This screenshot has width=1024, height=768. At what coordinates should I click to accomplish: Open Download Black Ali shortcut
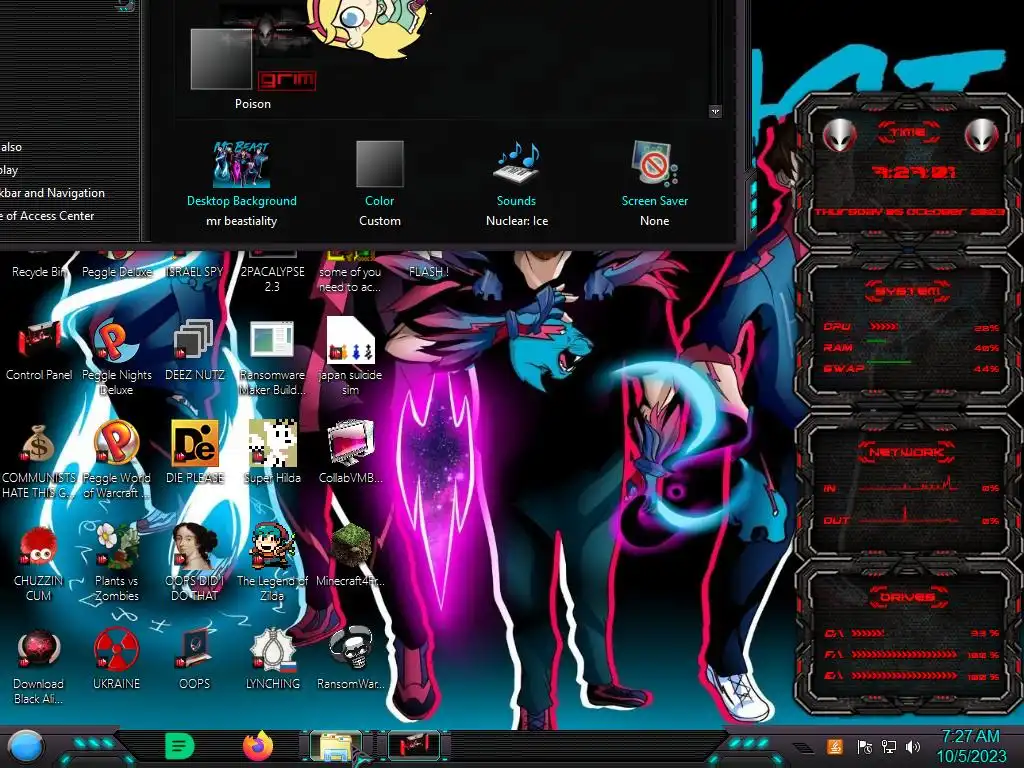pos(39,667)
